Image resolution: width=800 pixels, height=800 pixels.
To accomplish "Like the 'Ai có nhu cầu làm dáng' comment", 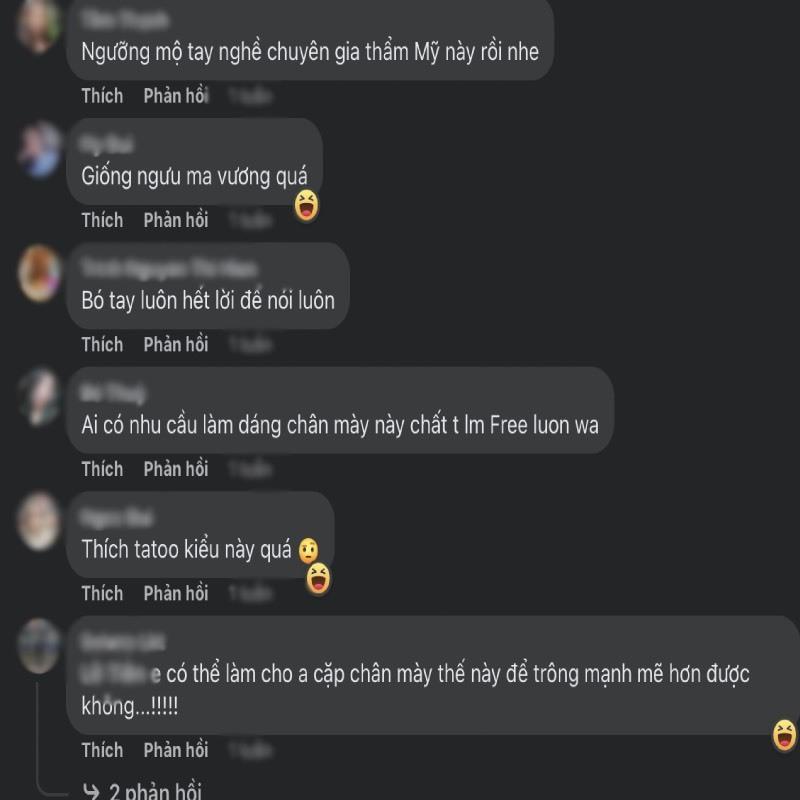I will 102,469.
